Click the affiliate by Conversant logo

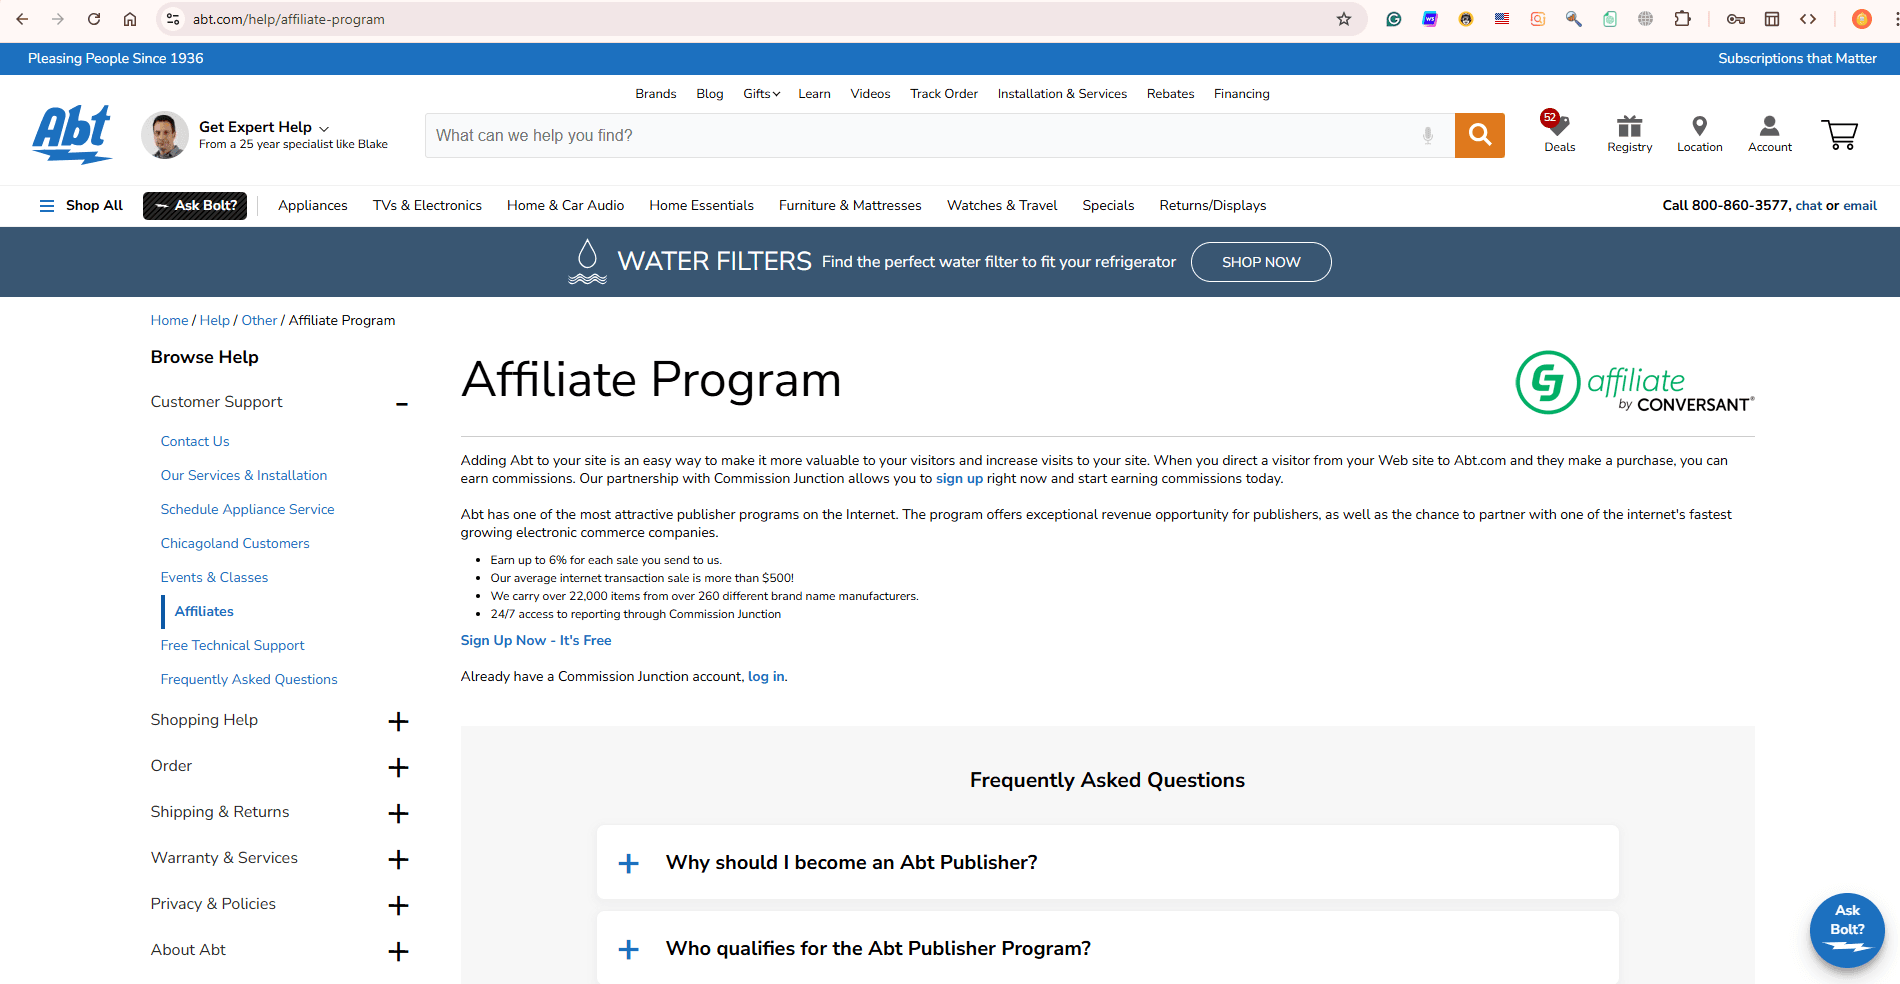(1635, 382)
